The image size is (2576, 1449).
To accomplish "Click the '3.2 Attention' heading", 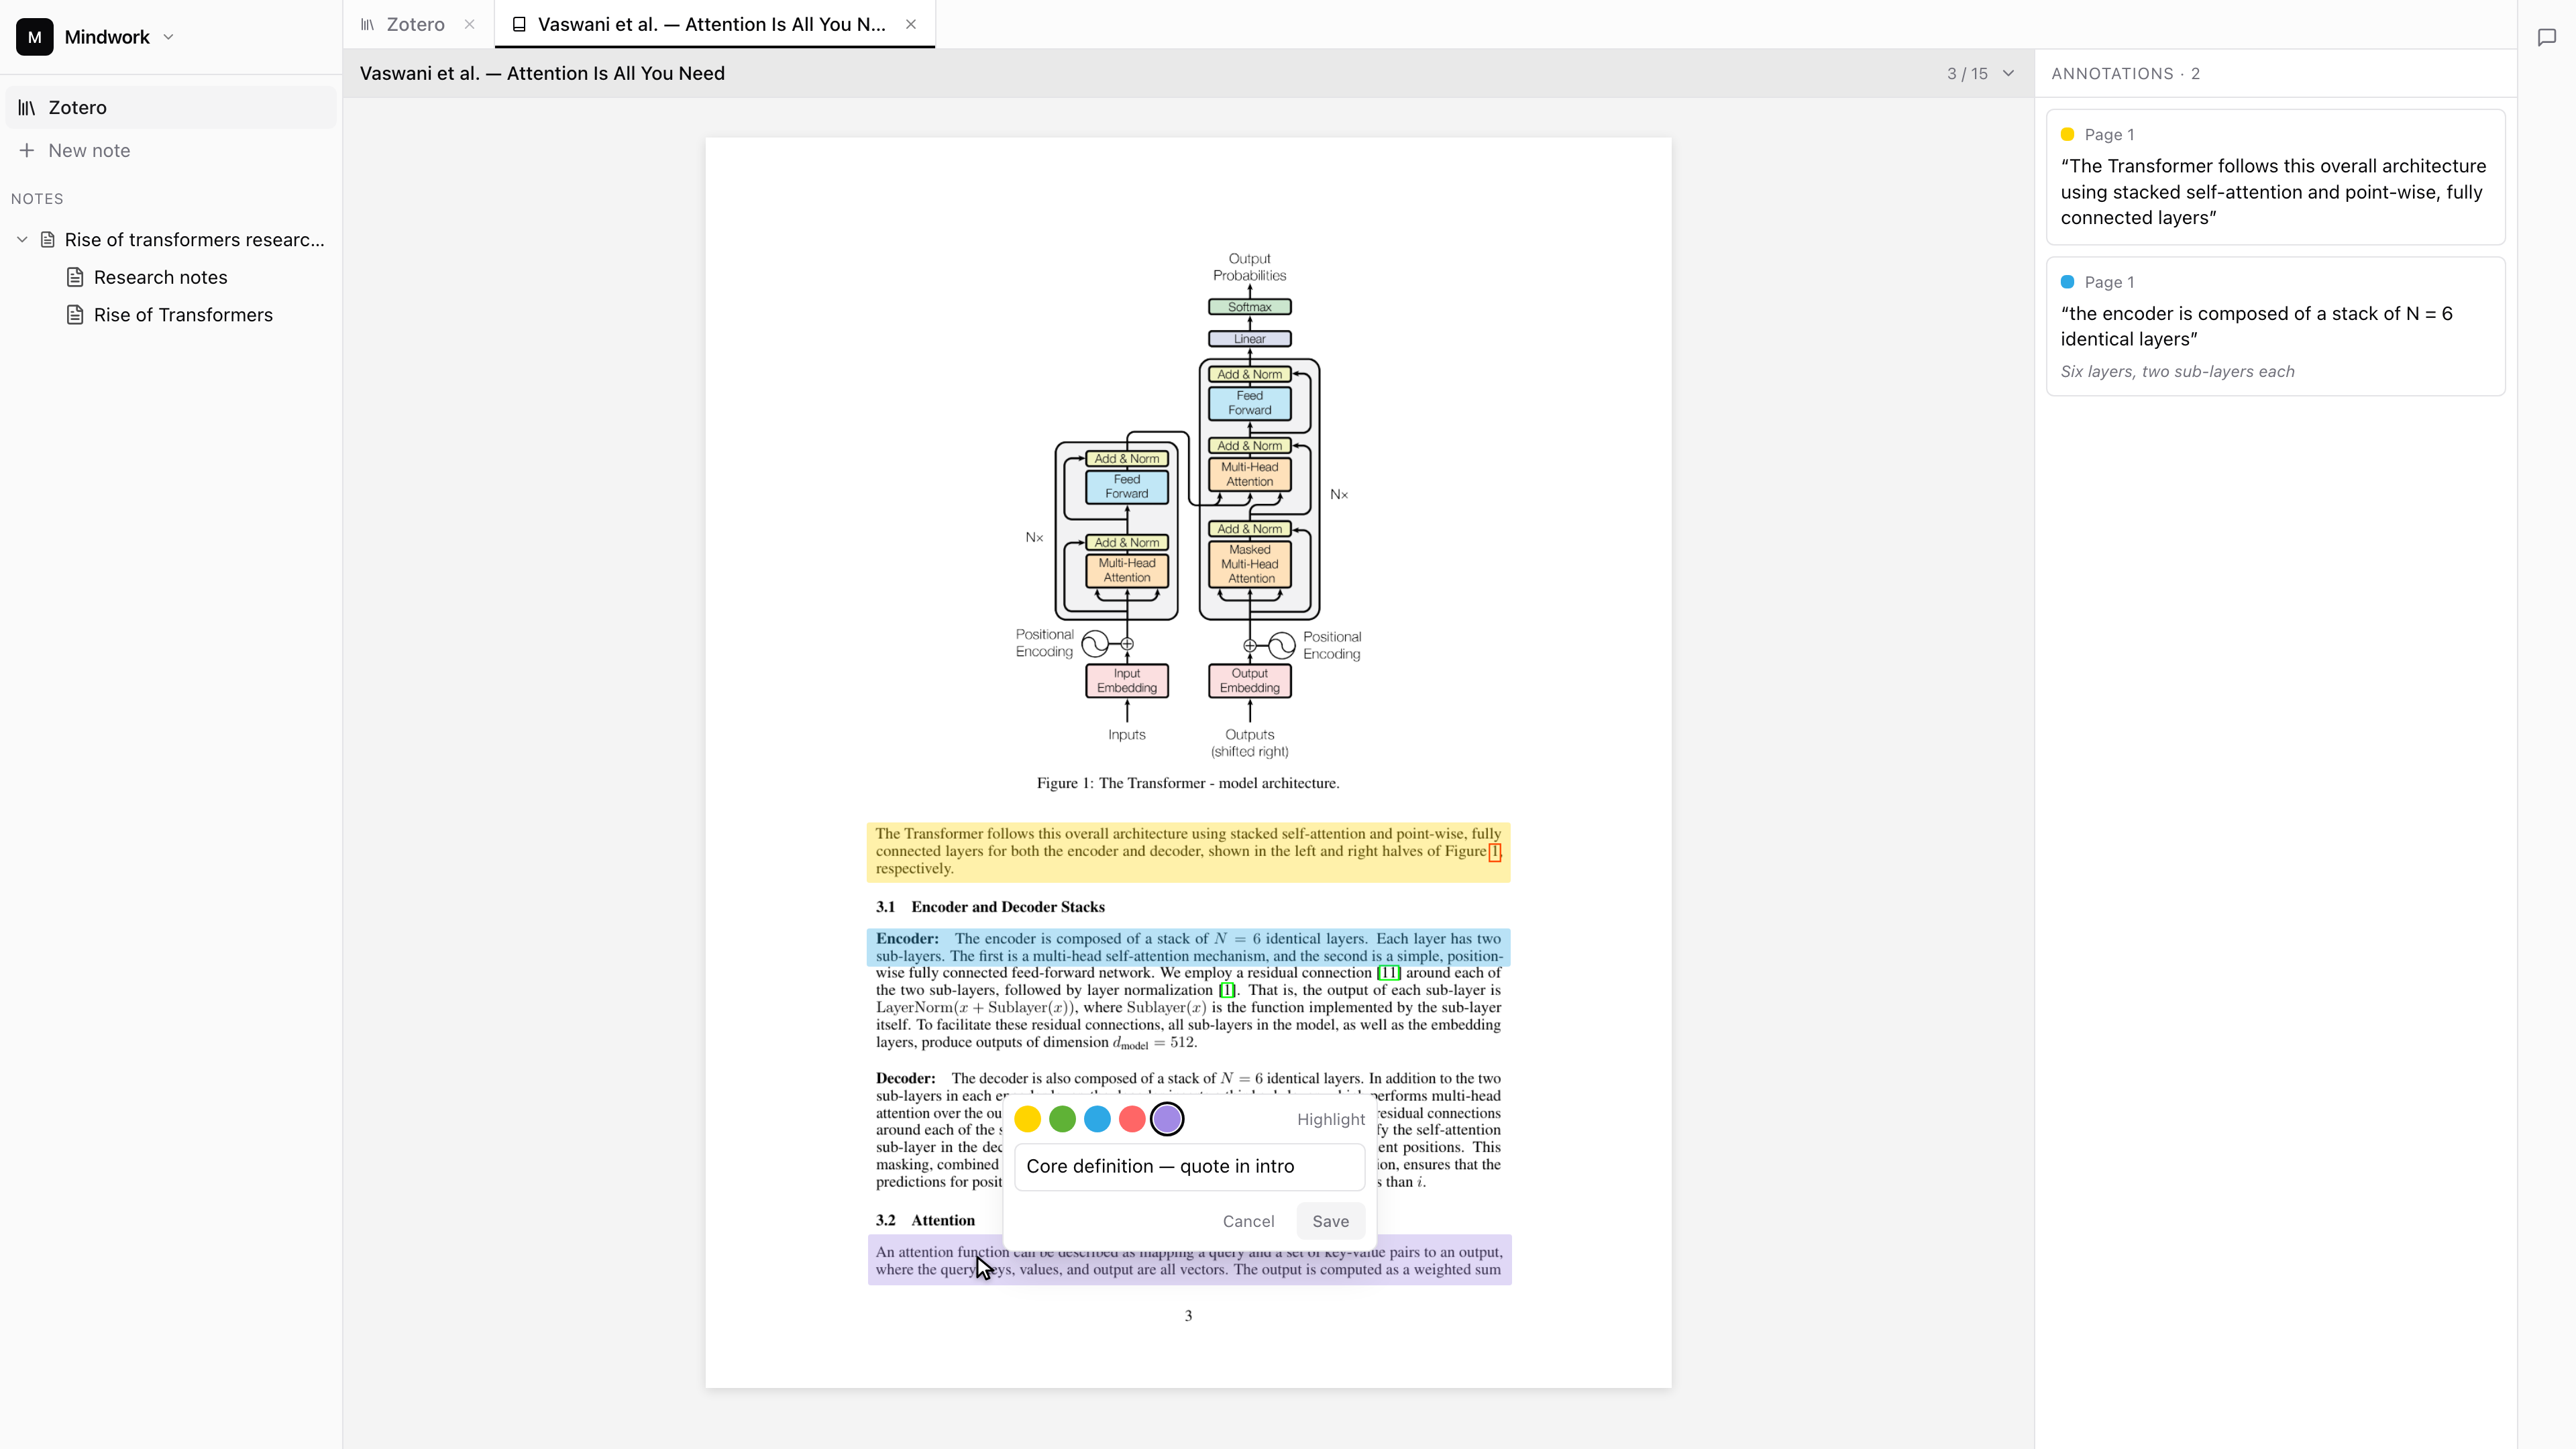I will [x=925, y=1220].
